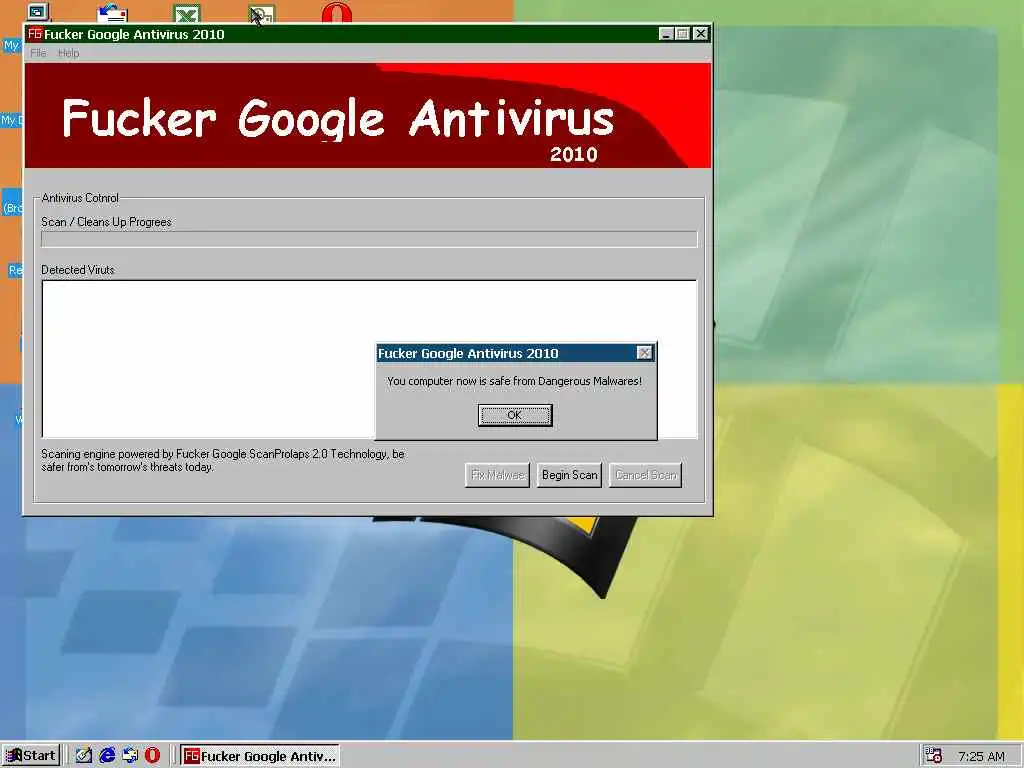The width and height of the screenshot is (1024, 768).
Task: Select the antivirus taskbar button
Action: tap(260, 756)
